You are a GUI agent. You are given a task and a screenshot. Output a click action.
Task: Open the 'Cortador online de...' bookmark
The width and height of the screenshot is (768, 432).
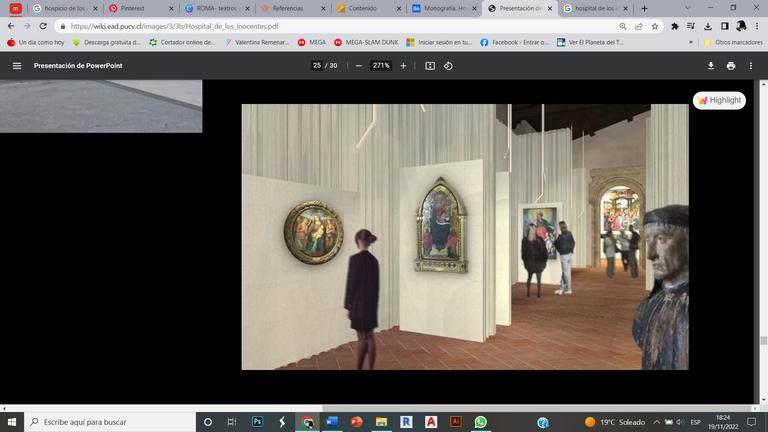(182, 43)
